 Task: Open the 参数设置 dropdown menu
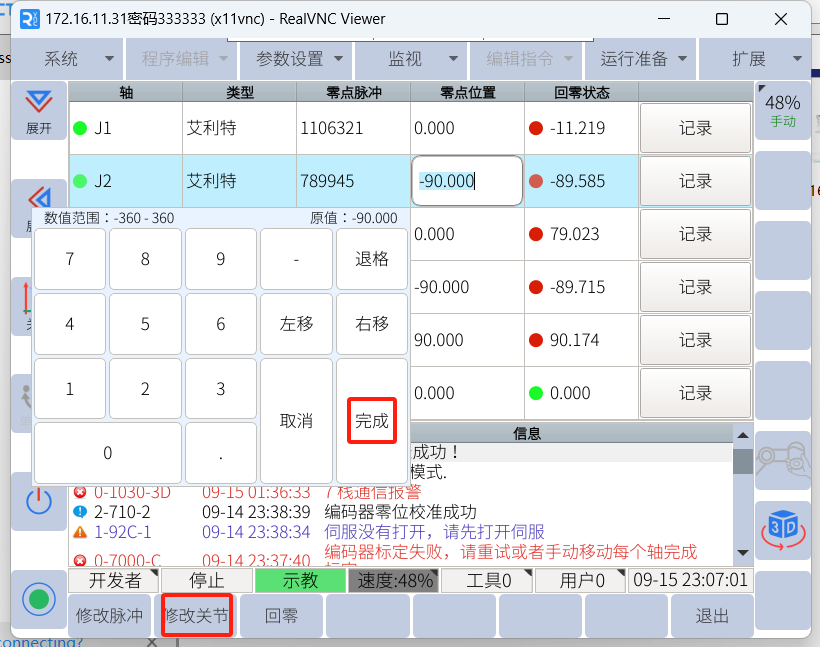pos(299,59)
